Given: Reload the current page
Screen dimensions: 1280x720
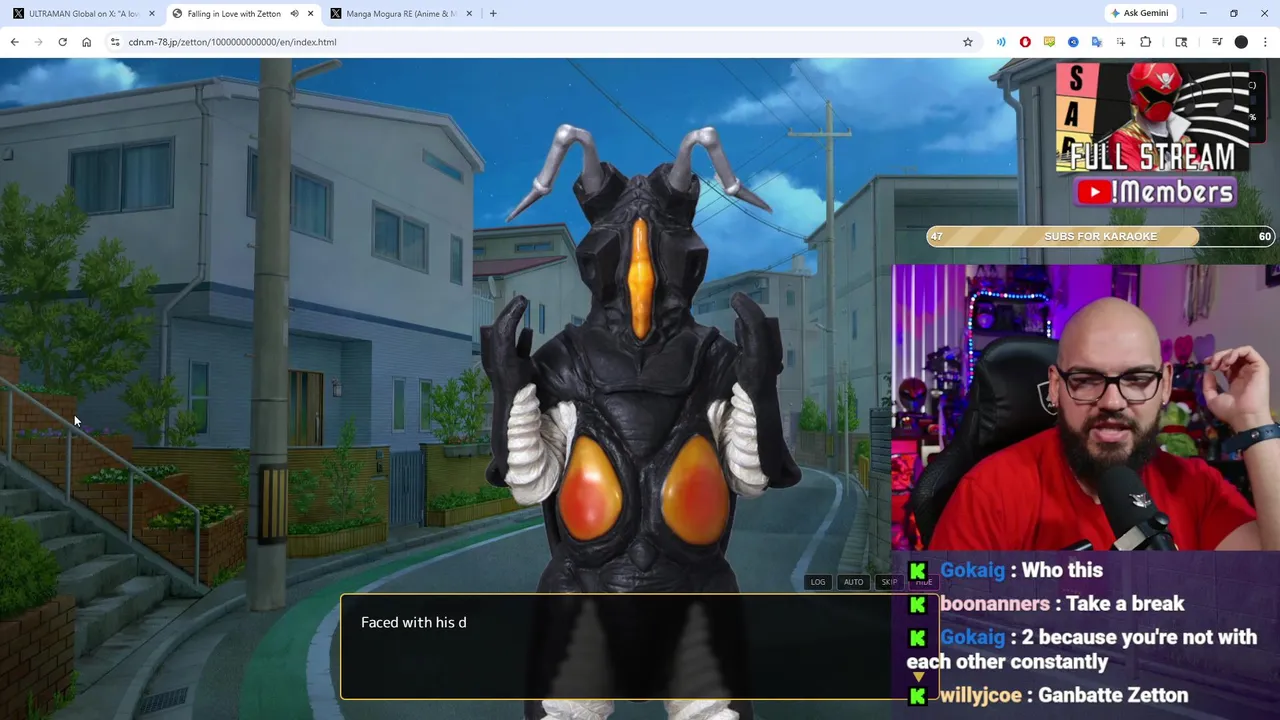Looking at the screenshot, I should point(62,42).
